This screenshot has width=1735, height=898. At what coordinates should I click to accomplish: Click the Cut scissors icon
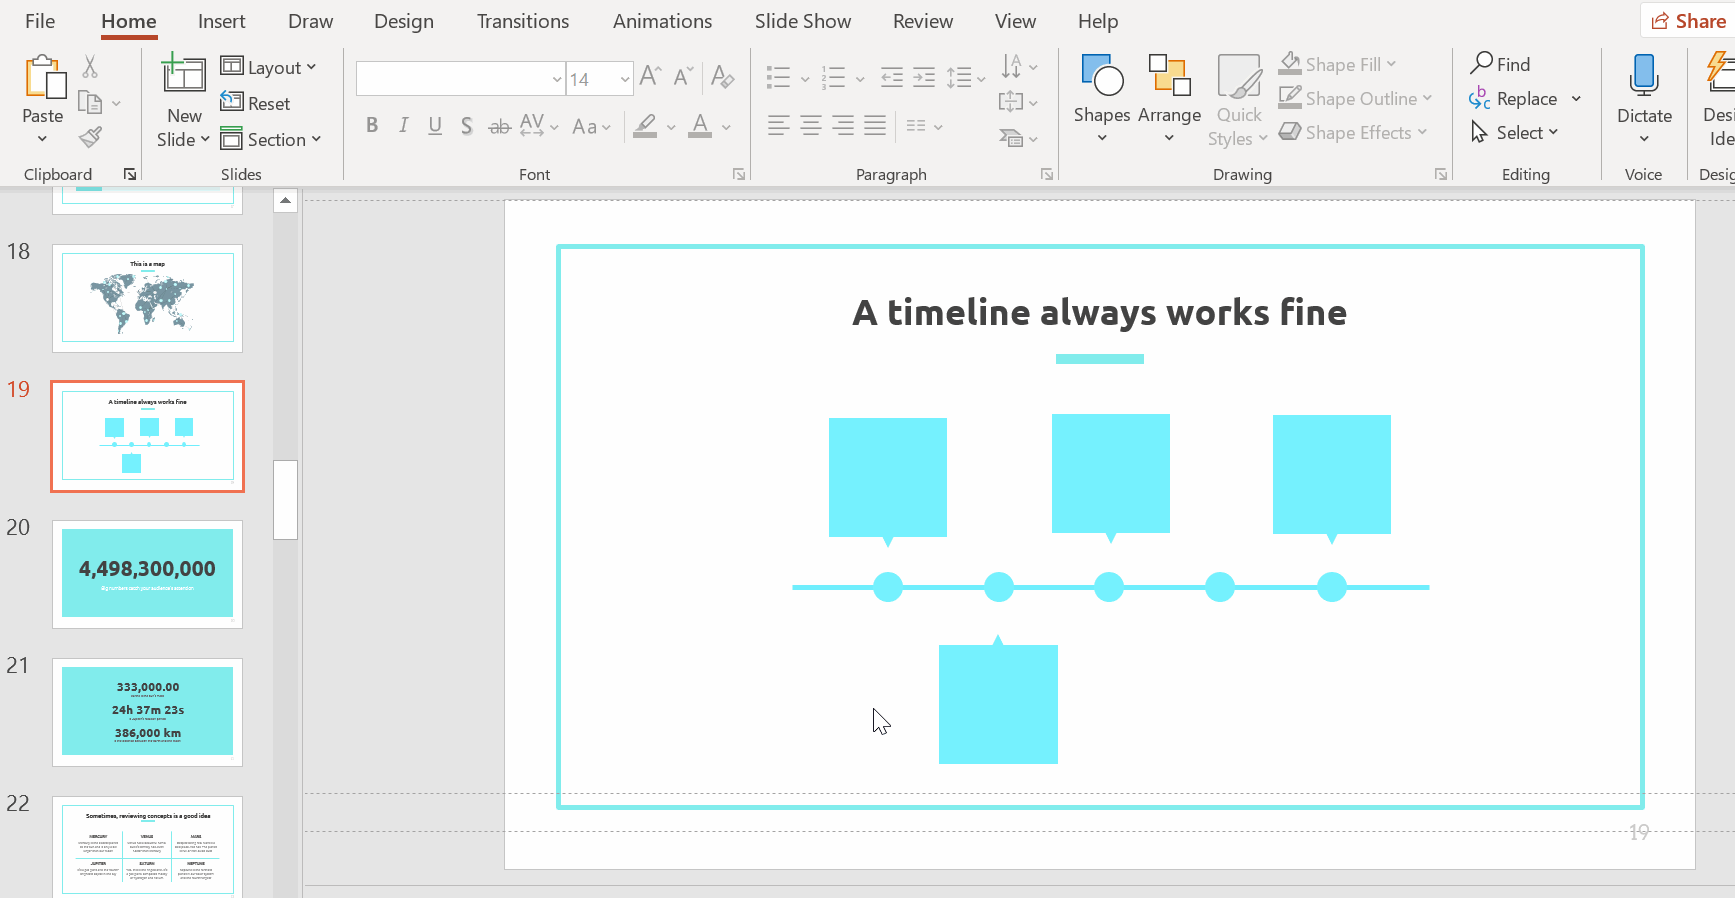pyautogui.click(x=90, y=67)
